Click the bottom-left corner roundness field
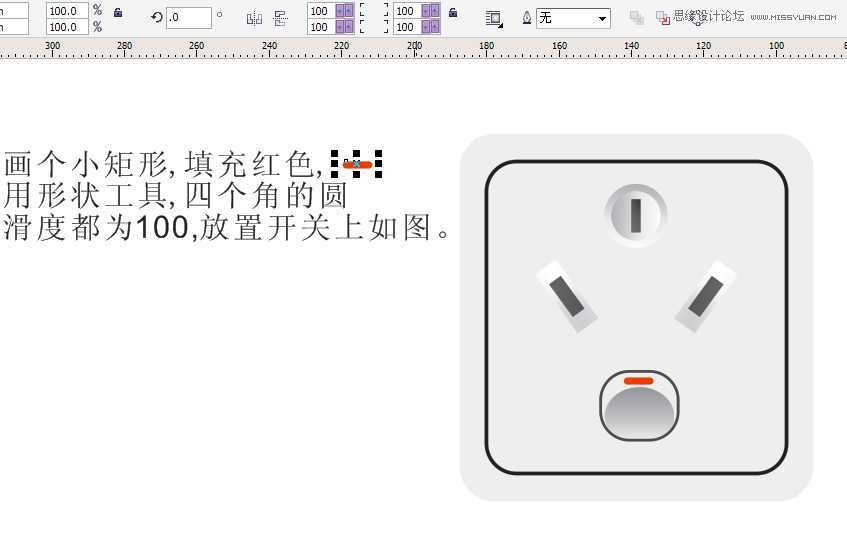Viewport: 847px width, 536px height. pos(321,26)
